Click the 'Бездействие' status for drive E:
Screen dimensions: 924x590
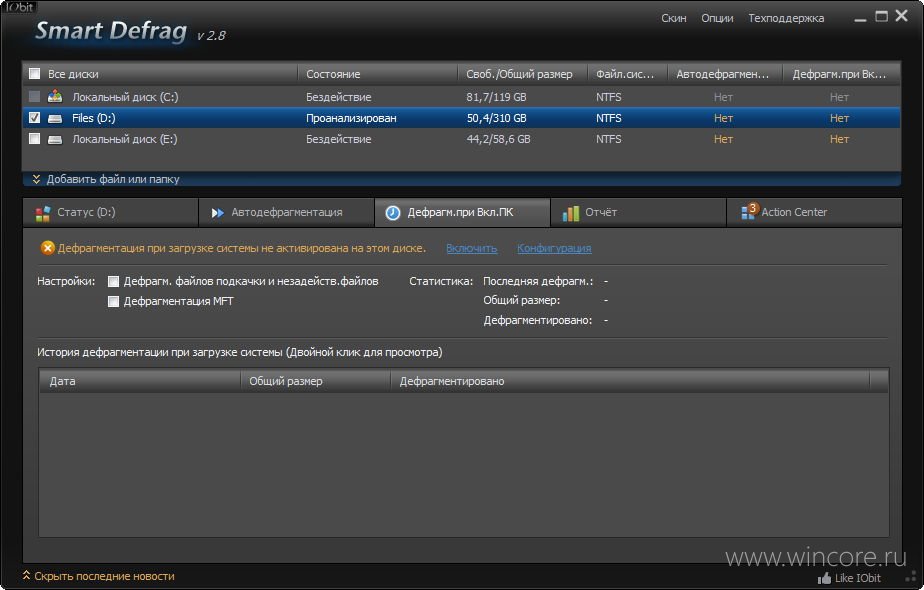pyautogui.click(x=338, y=139)
